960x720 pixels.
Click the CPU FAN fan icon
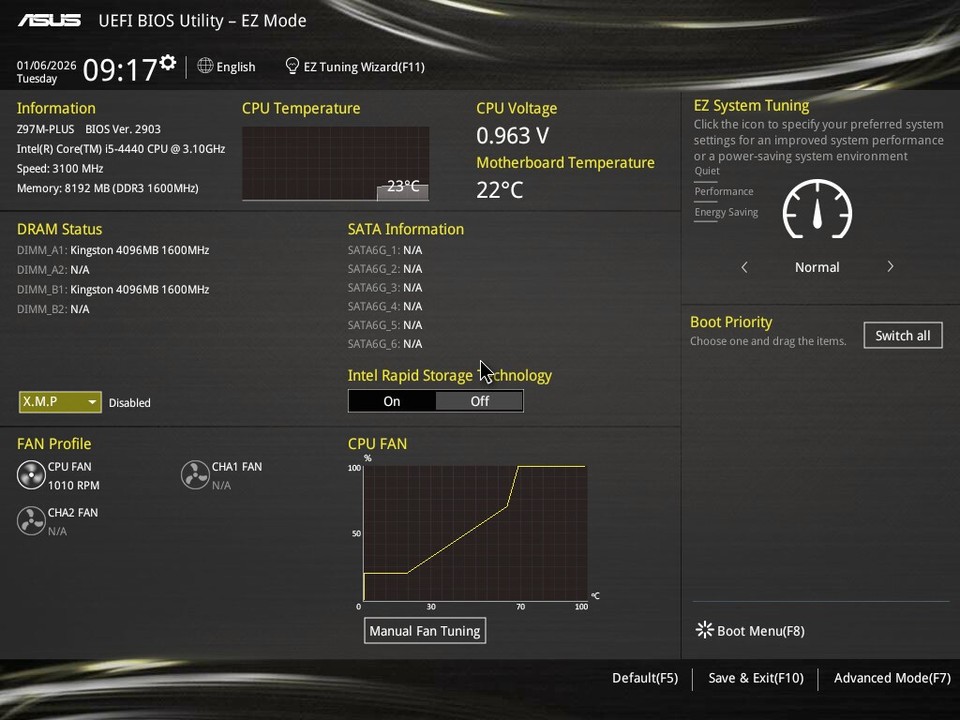(x=31, y=475)
